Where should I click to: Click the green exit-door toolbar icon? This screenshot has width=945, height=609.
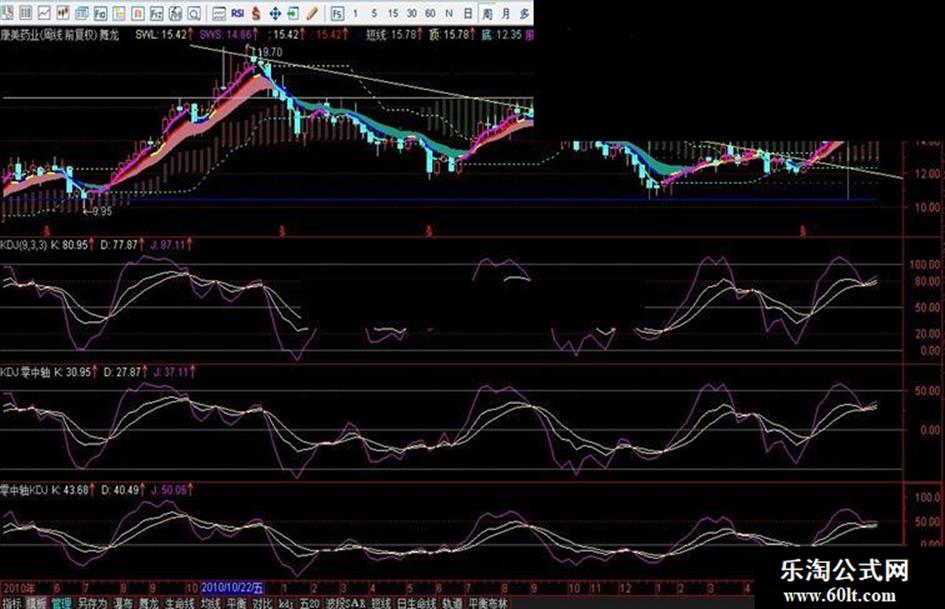[293, 13]
